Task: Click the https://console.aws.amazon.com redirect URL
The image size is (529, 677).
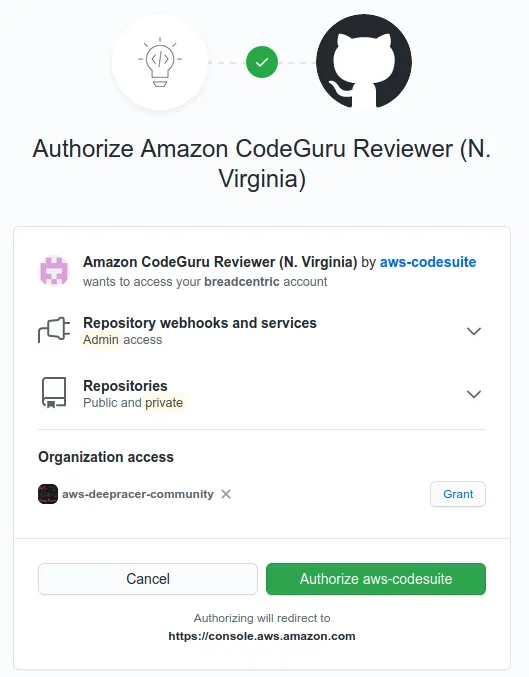Action: click(x=262, y=636)
